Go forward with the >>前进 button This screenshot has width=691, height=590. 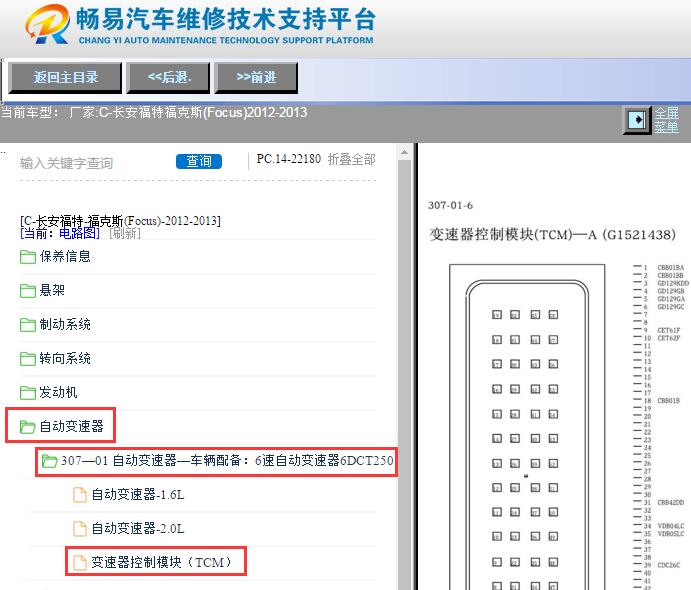click(x=256, y=78)
